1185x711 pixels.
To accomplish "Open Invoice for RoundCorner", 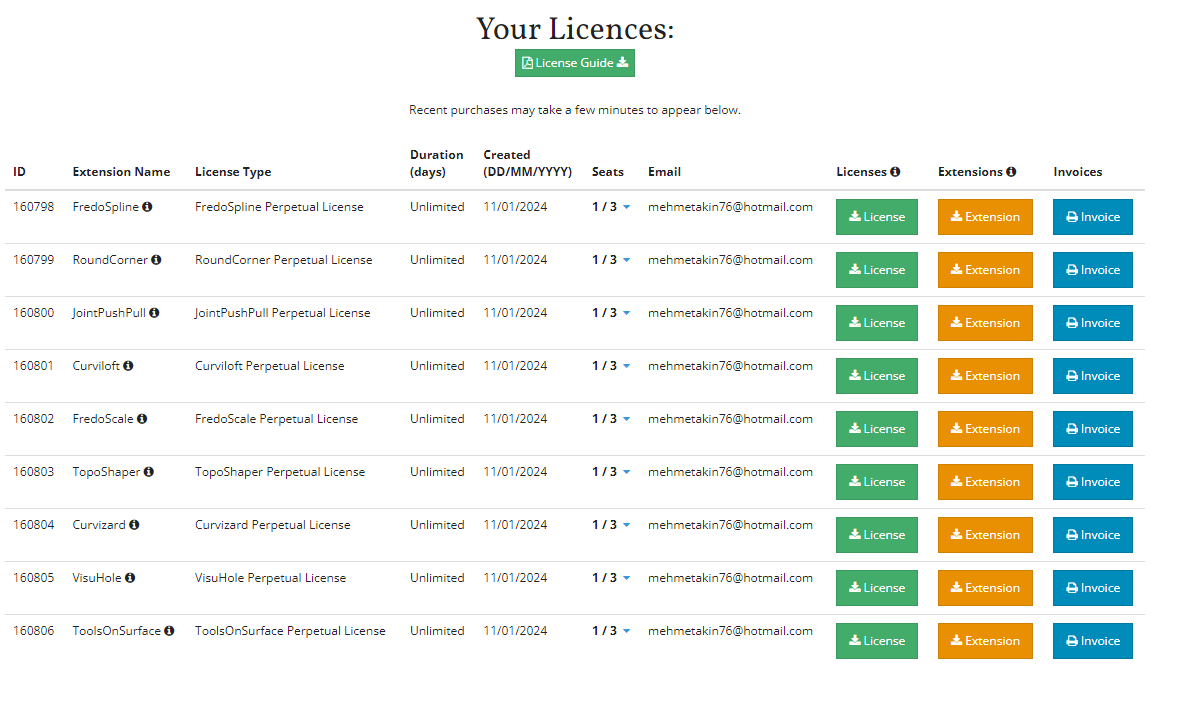I will click(x=1093, y=270).
